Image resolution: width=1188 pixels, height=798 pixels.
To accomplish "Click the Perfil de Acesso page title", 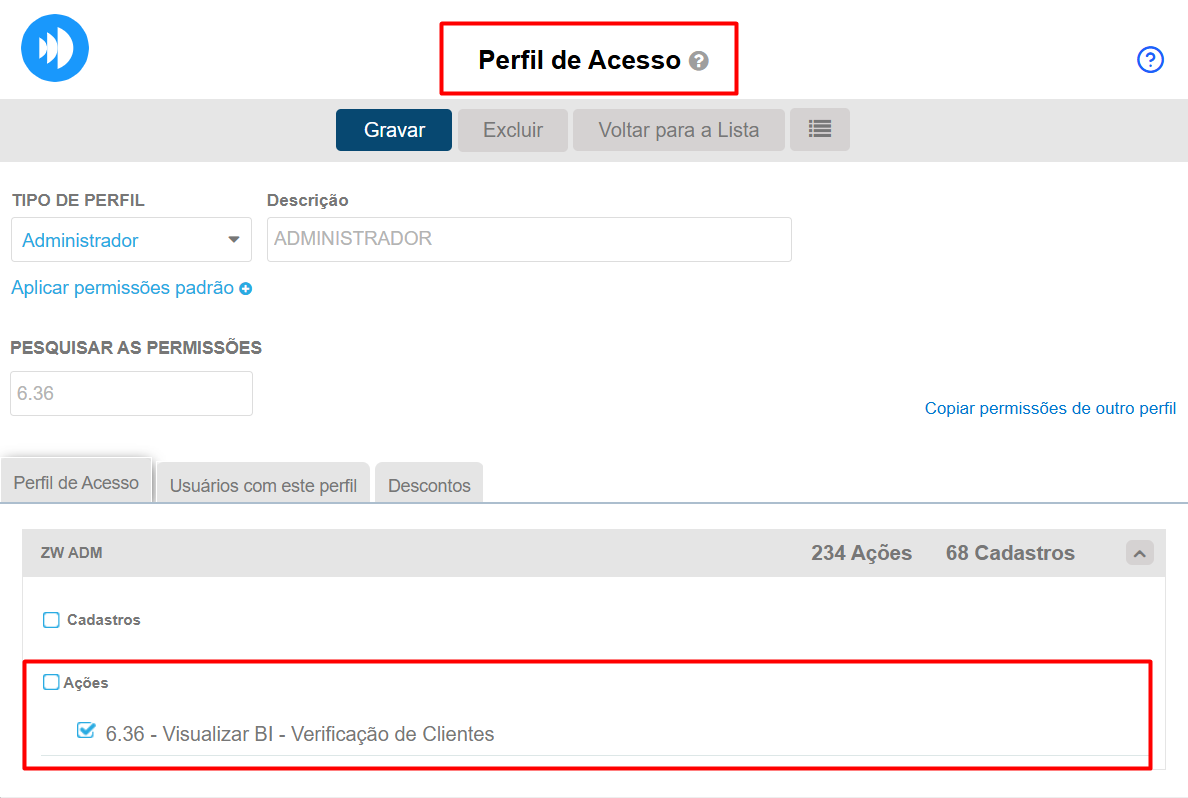I will tap(579, 60).
